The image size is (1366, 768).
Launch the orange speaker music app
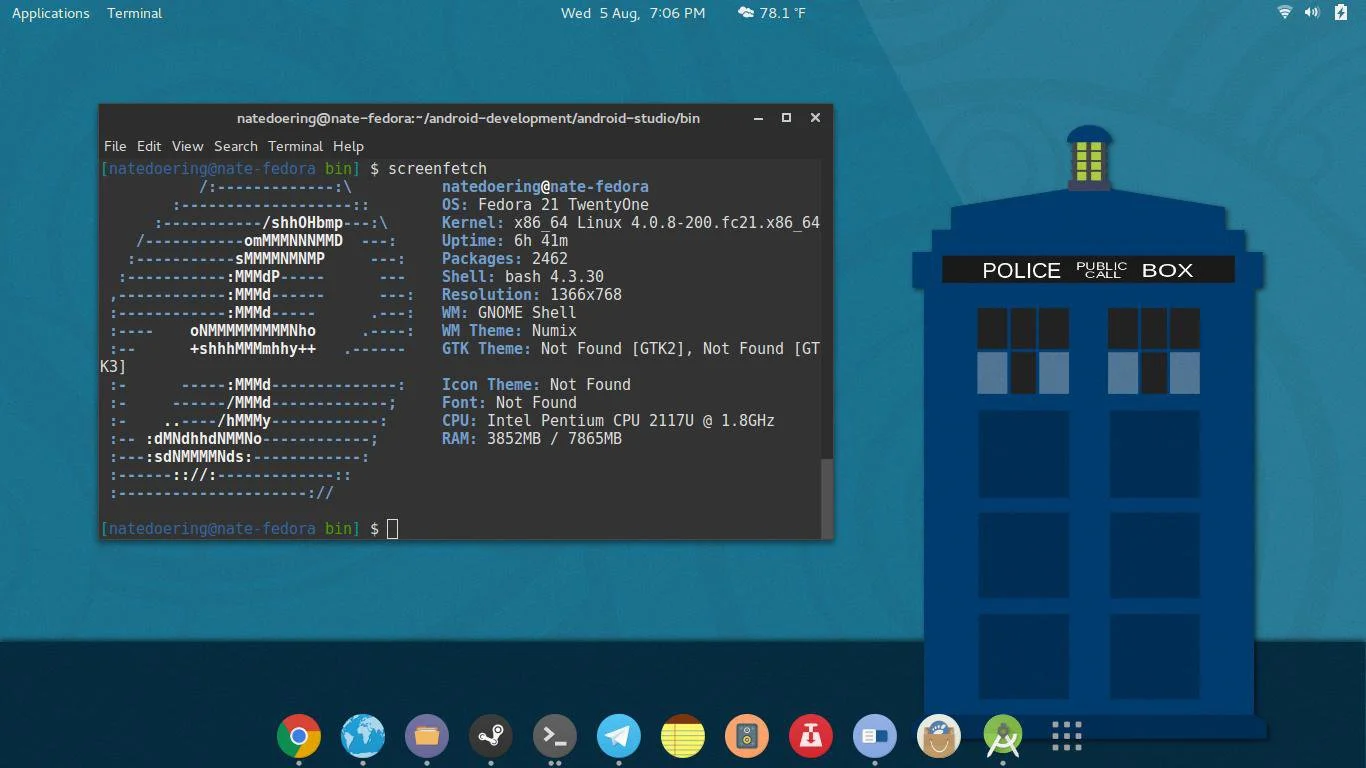click(747, 737)
